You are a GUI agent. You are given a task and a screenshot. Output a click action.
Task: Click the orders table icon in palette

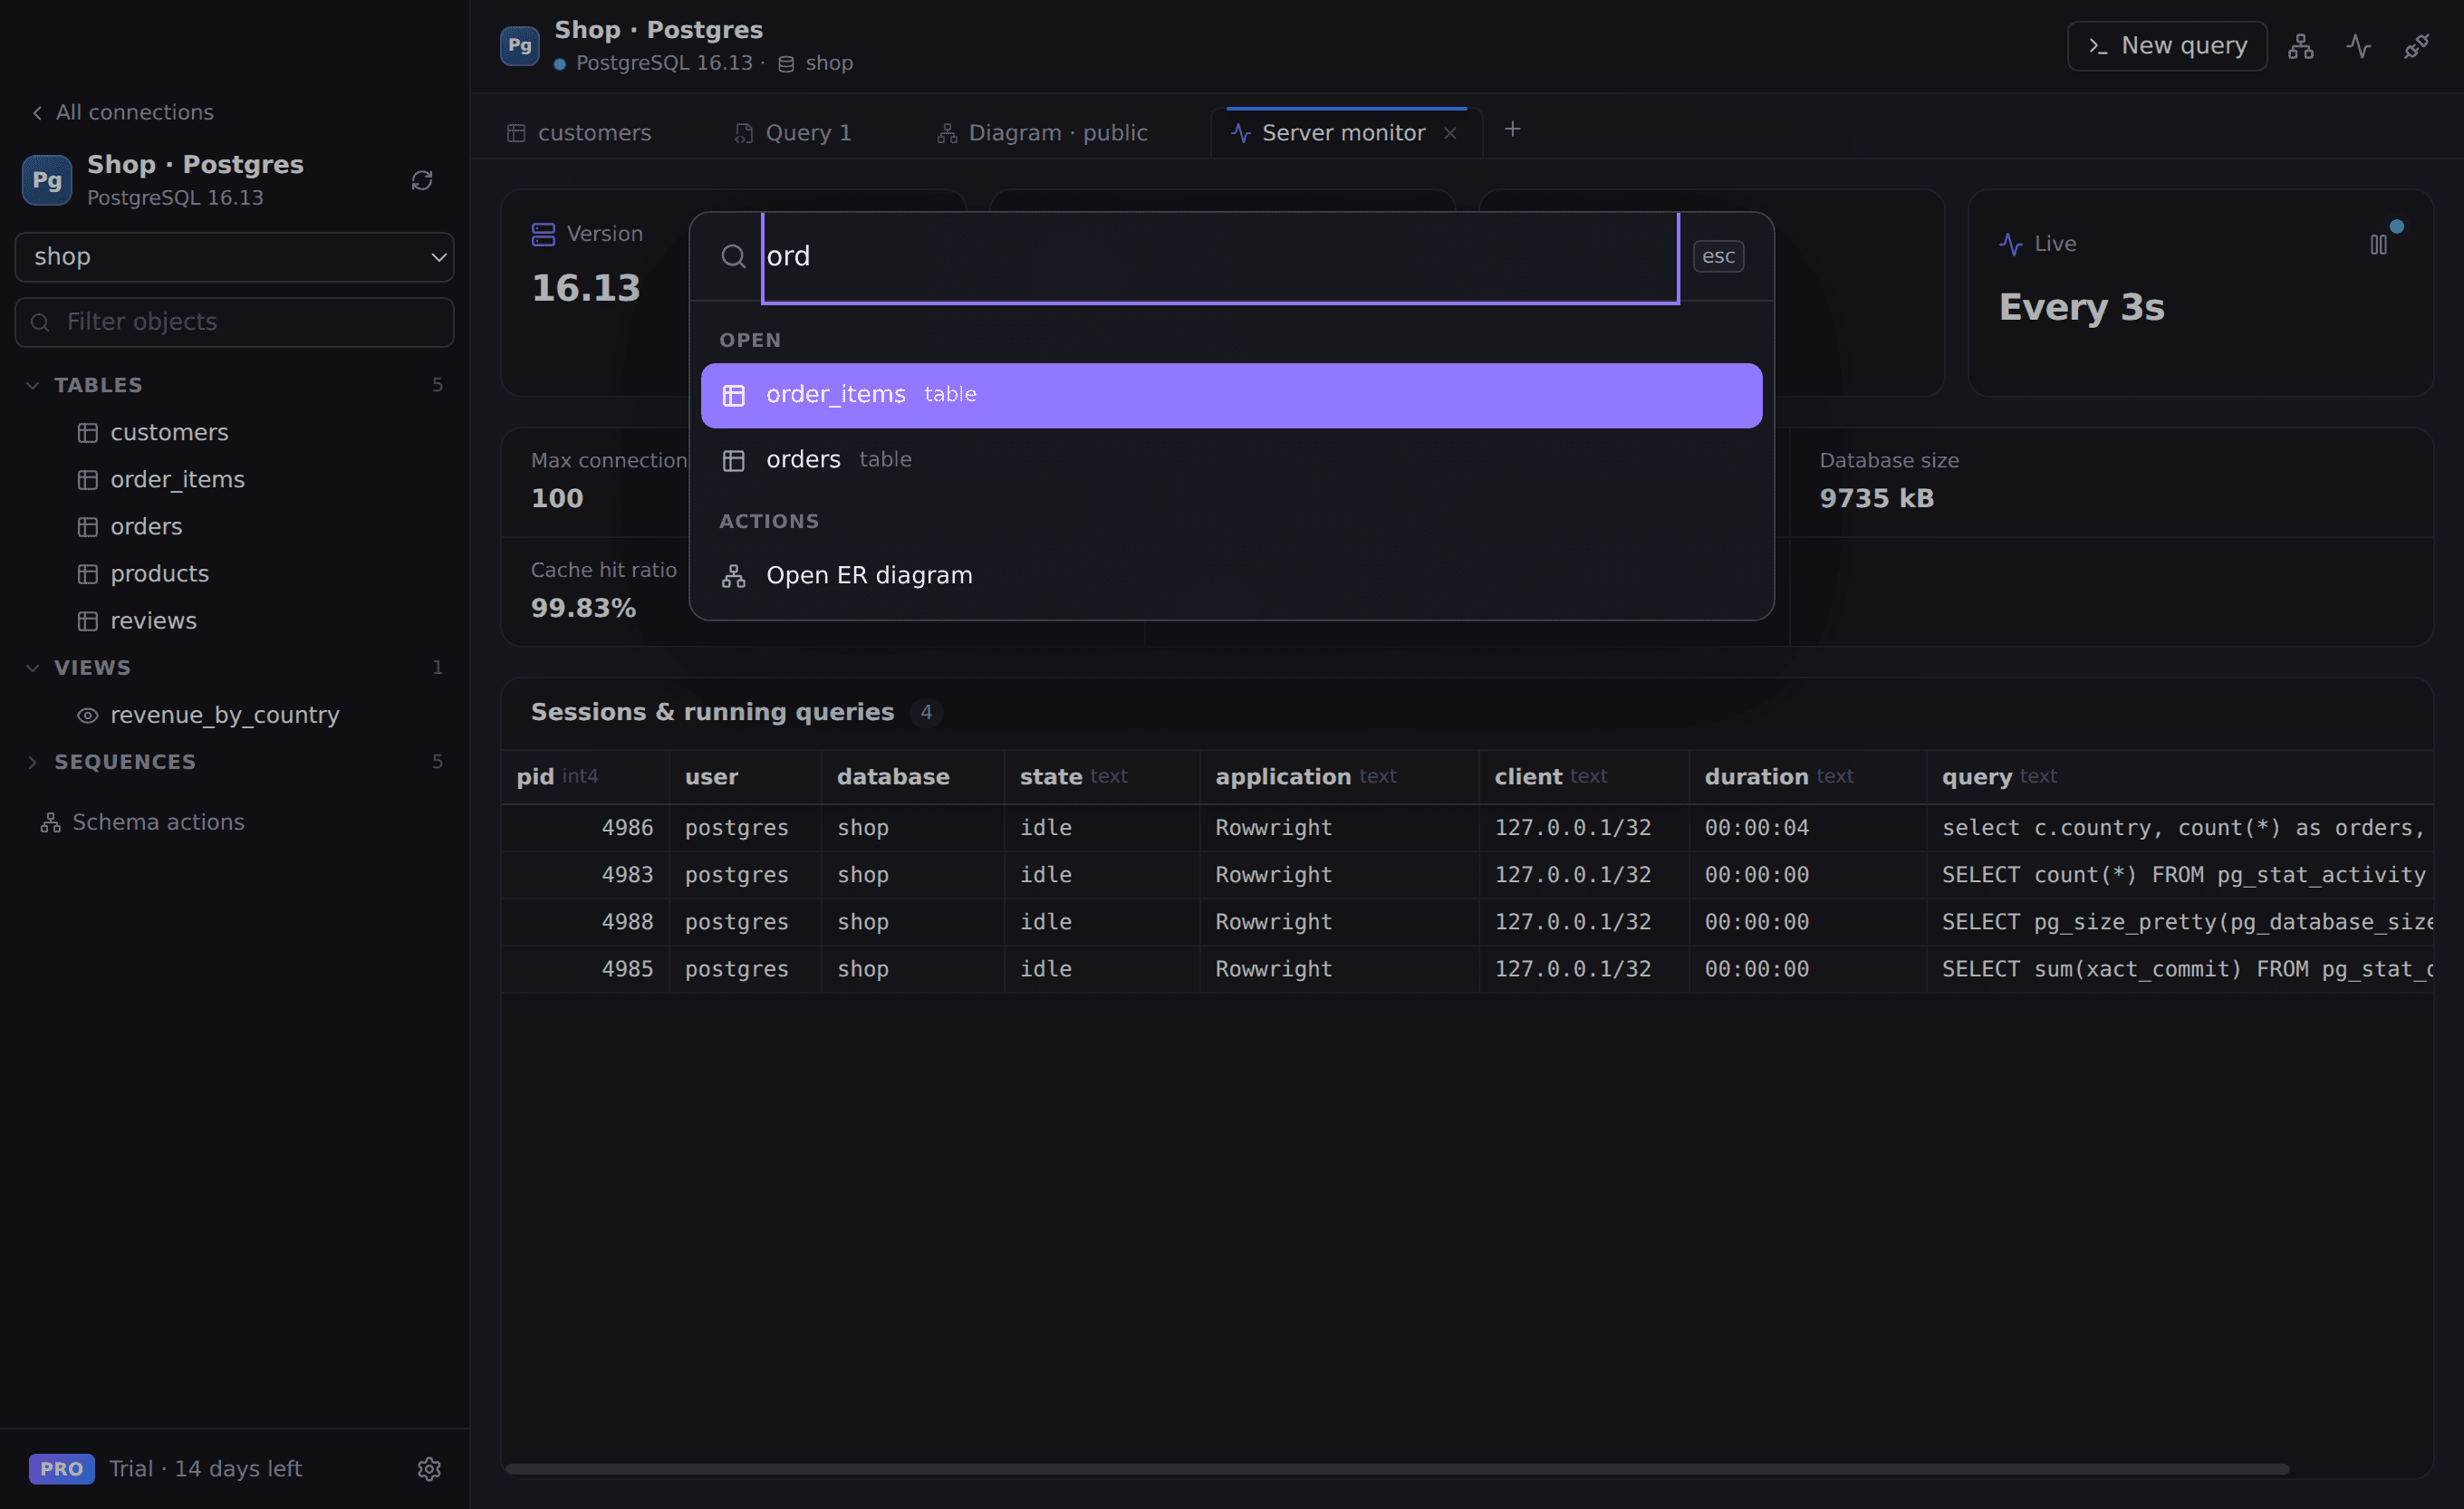734,461
